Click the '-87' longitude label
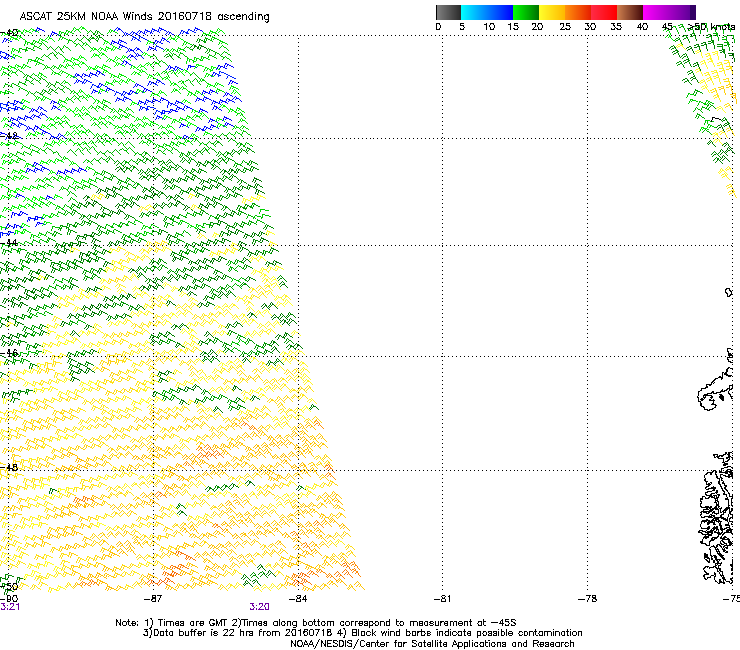 [153, 599]
